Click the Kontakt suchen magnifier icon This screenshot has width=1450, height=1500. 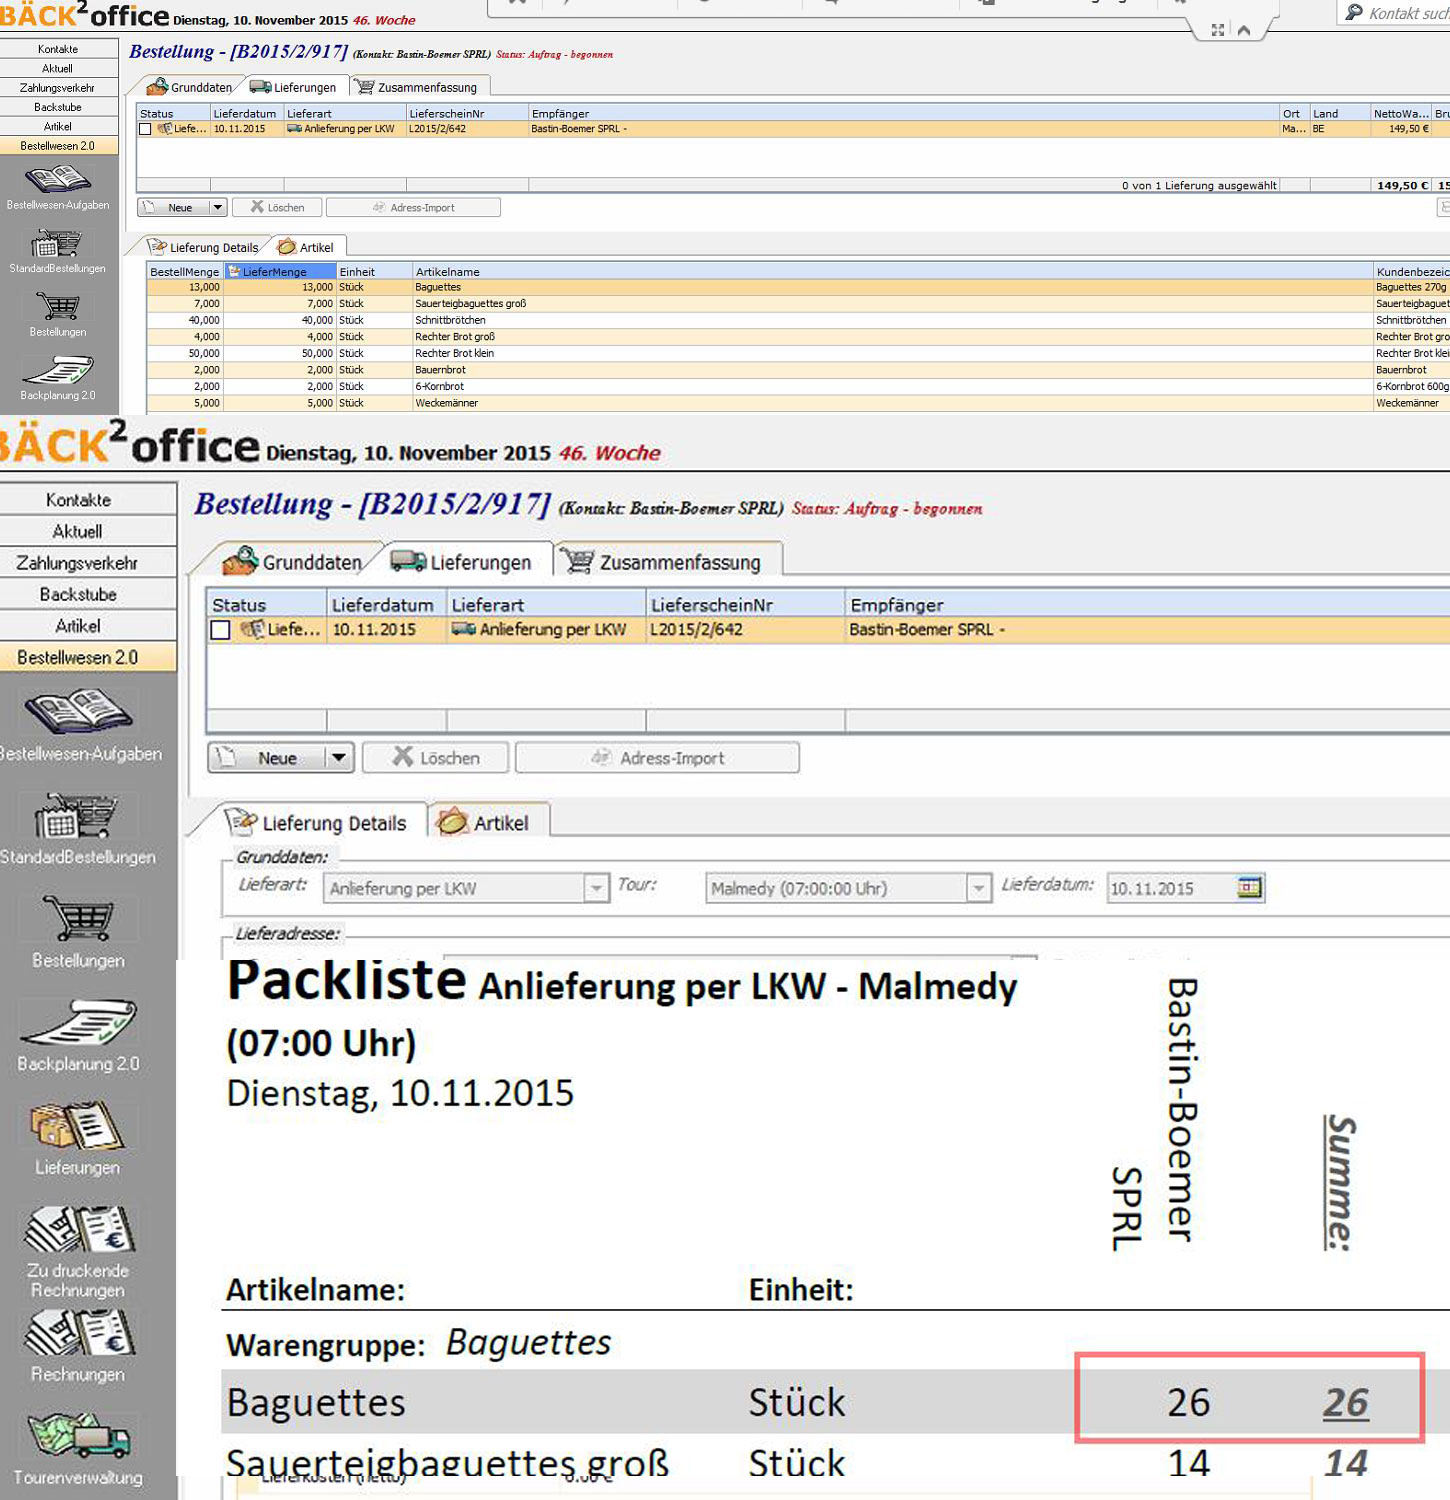click(x=1354, y=12)
